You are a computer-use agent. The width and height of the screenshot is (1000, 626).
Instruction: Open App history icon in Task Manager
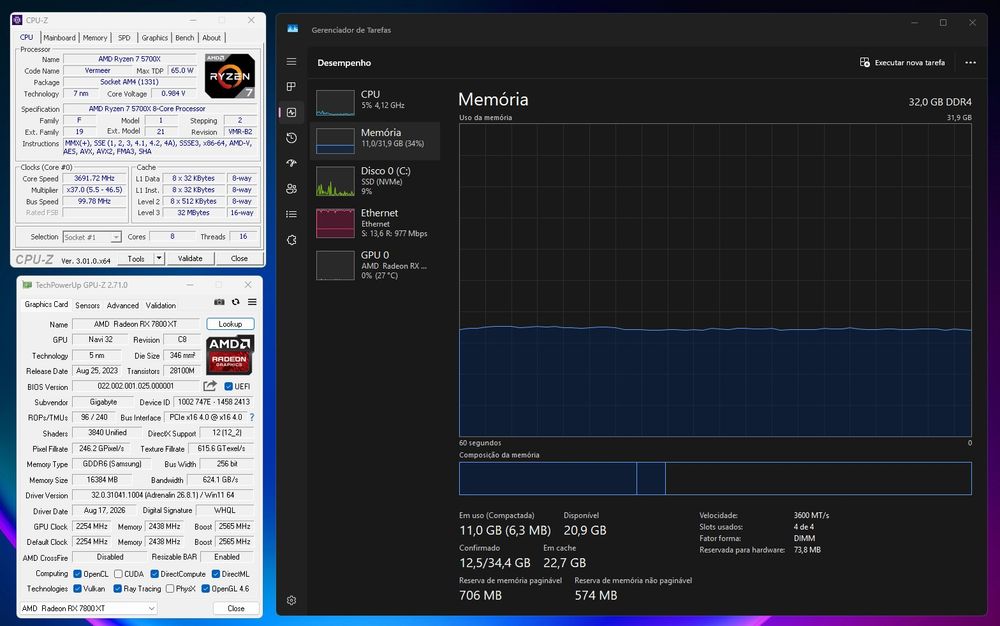(291, 138)
